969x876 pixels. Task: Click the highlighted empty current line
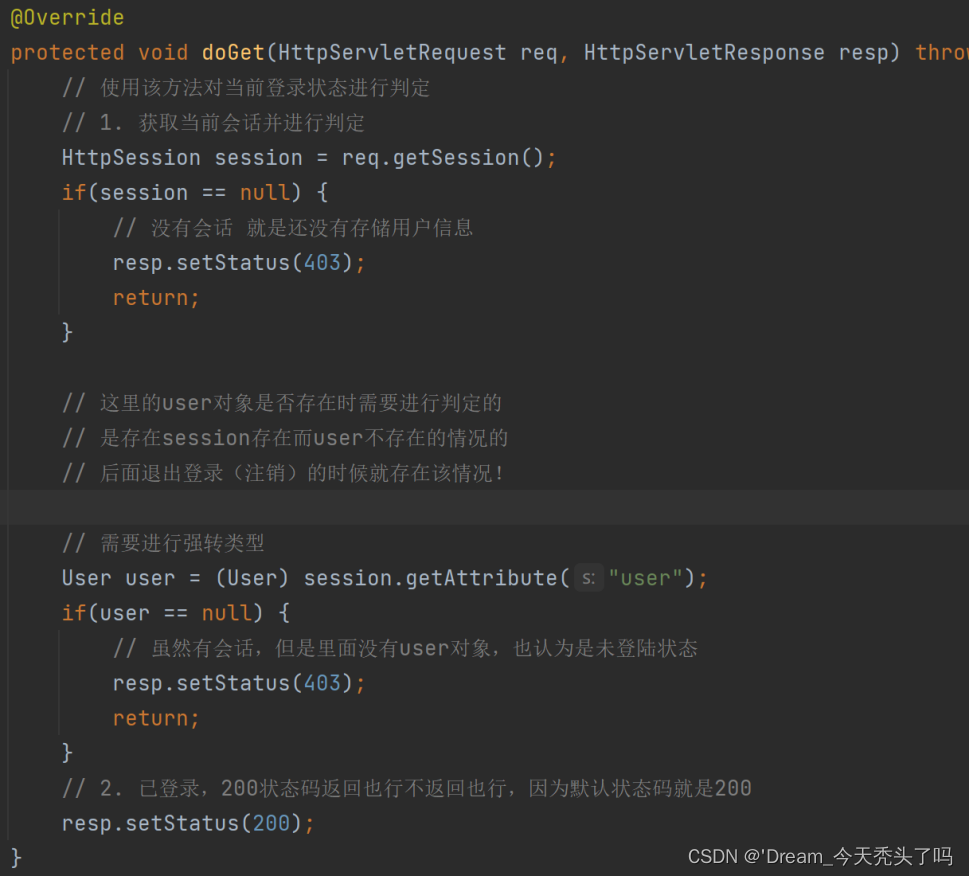coord(484,508)
